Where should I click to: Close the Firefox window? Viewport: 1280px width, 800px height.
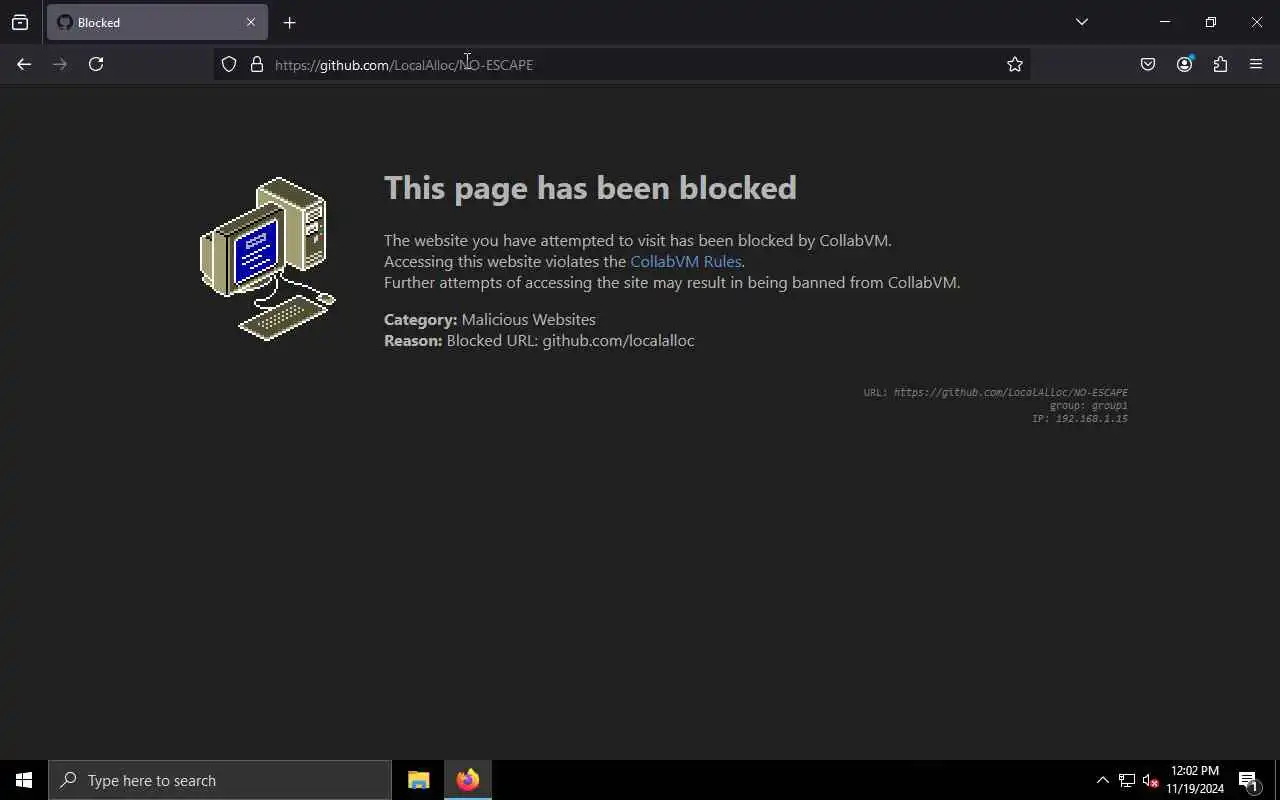pyautogui.click(x=1257, y=22)
